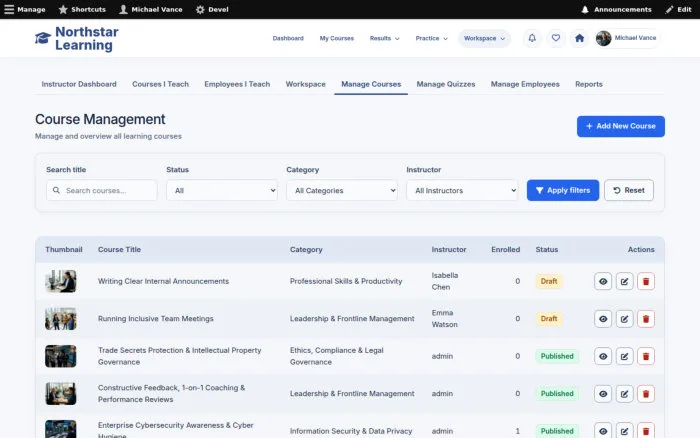Switch to Manage Quizzes tab
Viewport: 700px width, 438px height.
click(446, 84)
